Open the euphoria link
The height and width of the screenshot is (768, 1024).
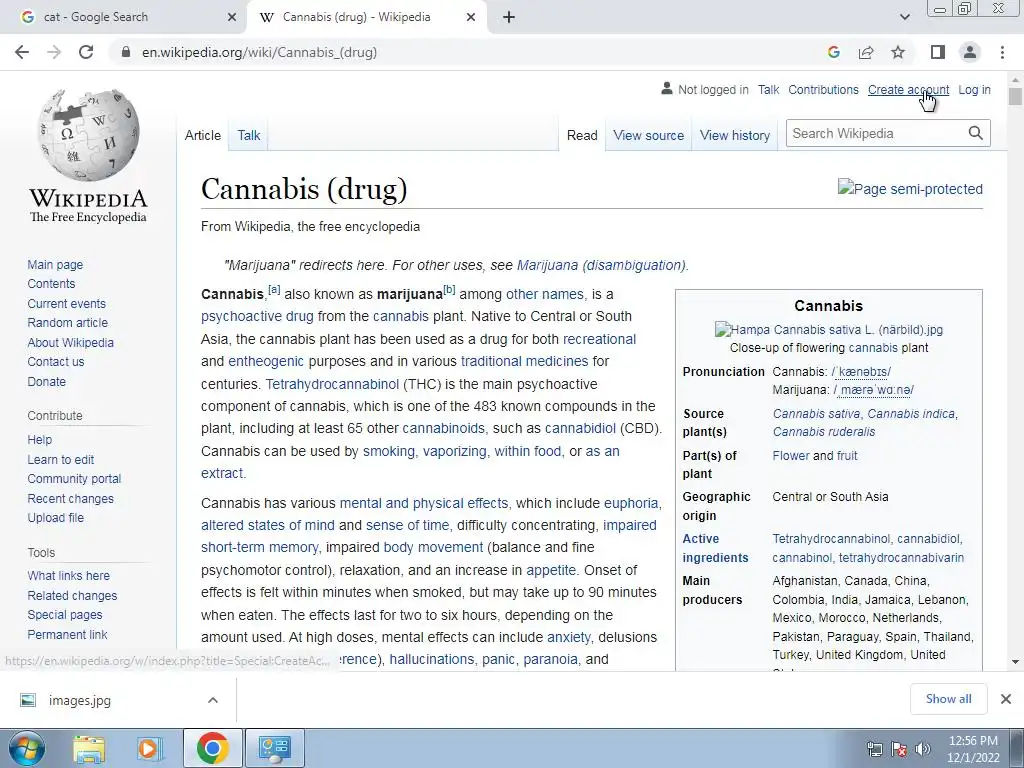(x=631, y=503)
